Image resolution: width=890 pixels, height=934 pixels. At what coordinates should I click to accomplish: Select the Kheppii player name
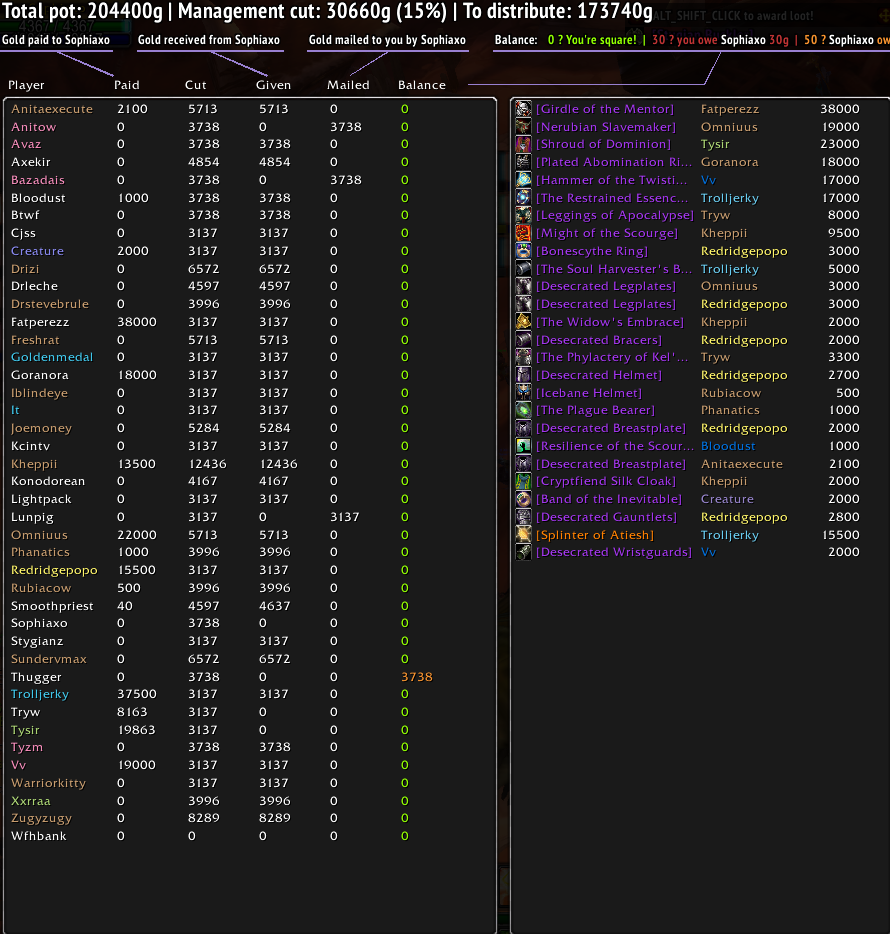click(x=34, y=464)
